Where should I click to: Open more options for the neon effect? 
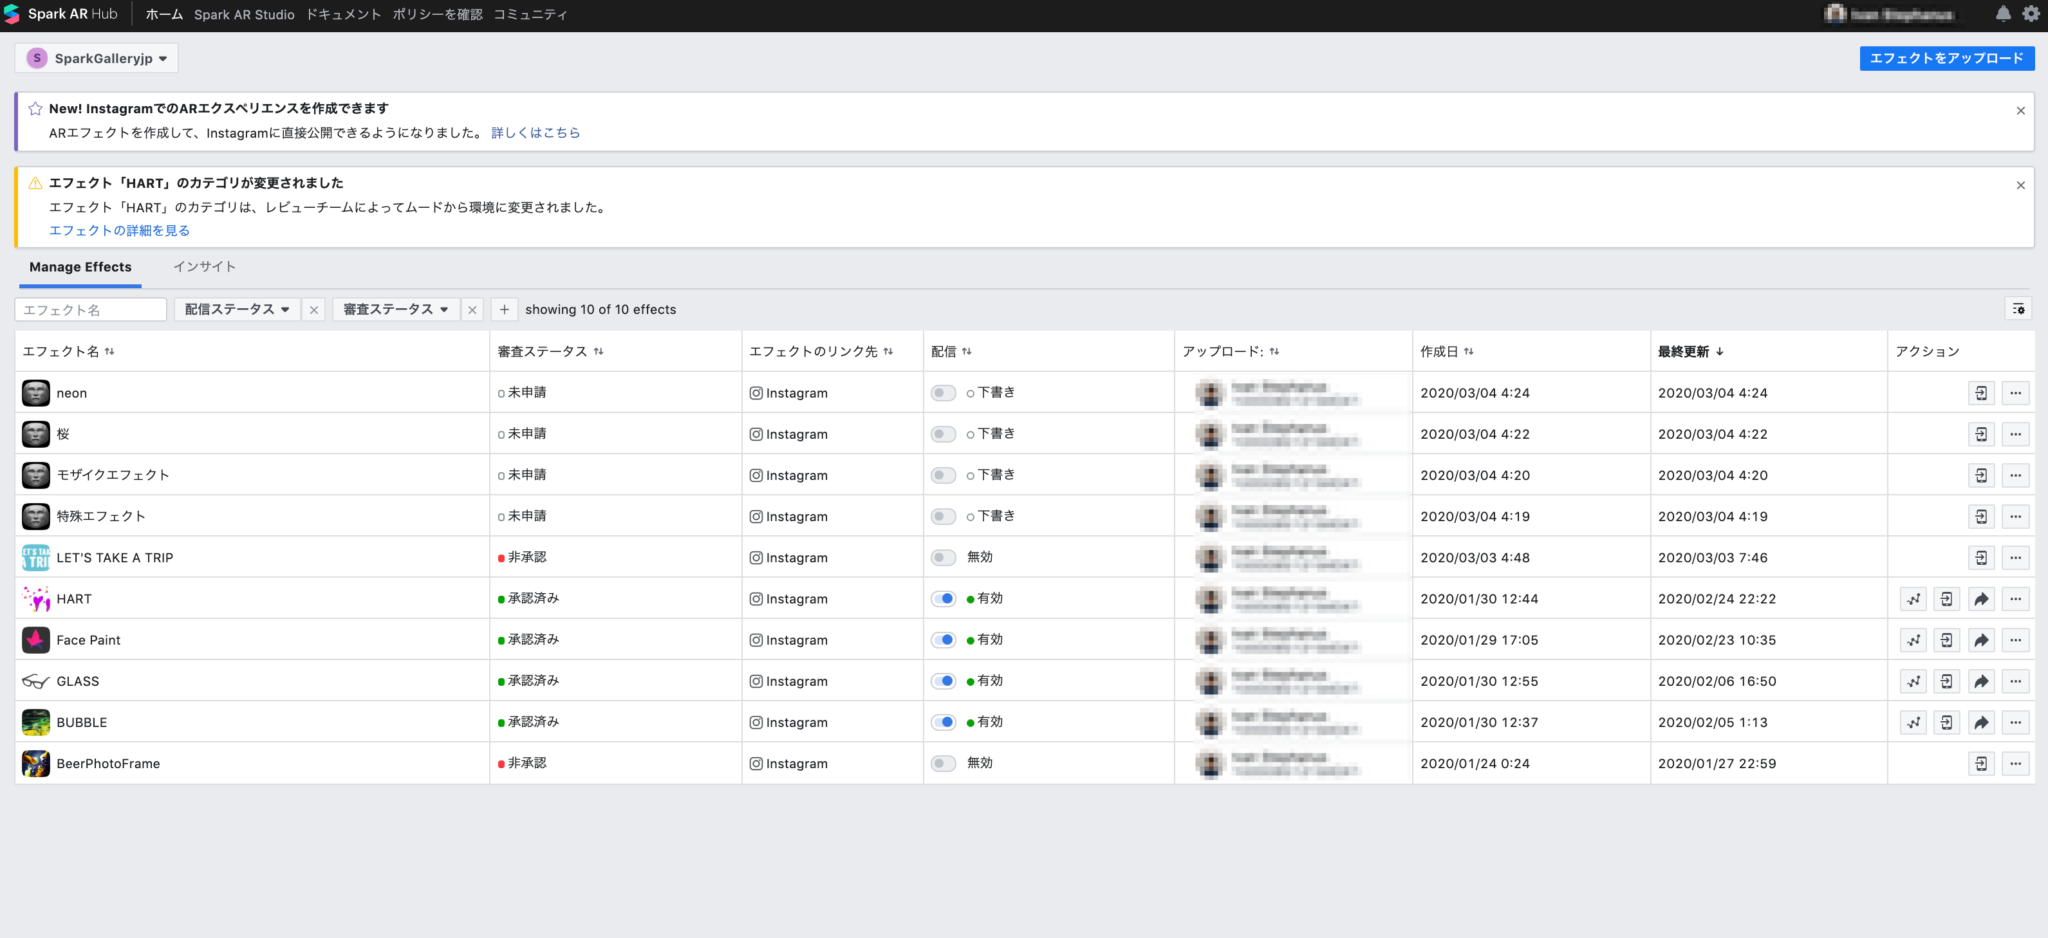tap(2015, 393)
